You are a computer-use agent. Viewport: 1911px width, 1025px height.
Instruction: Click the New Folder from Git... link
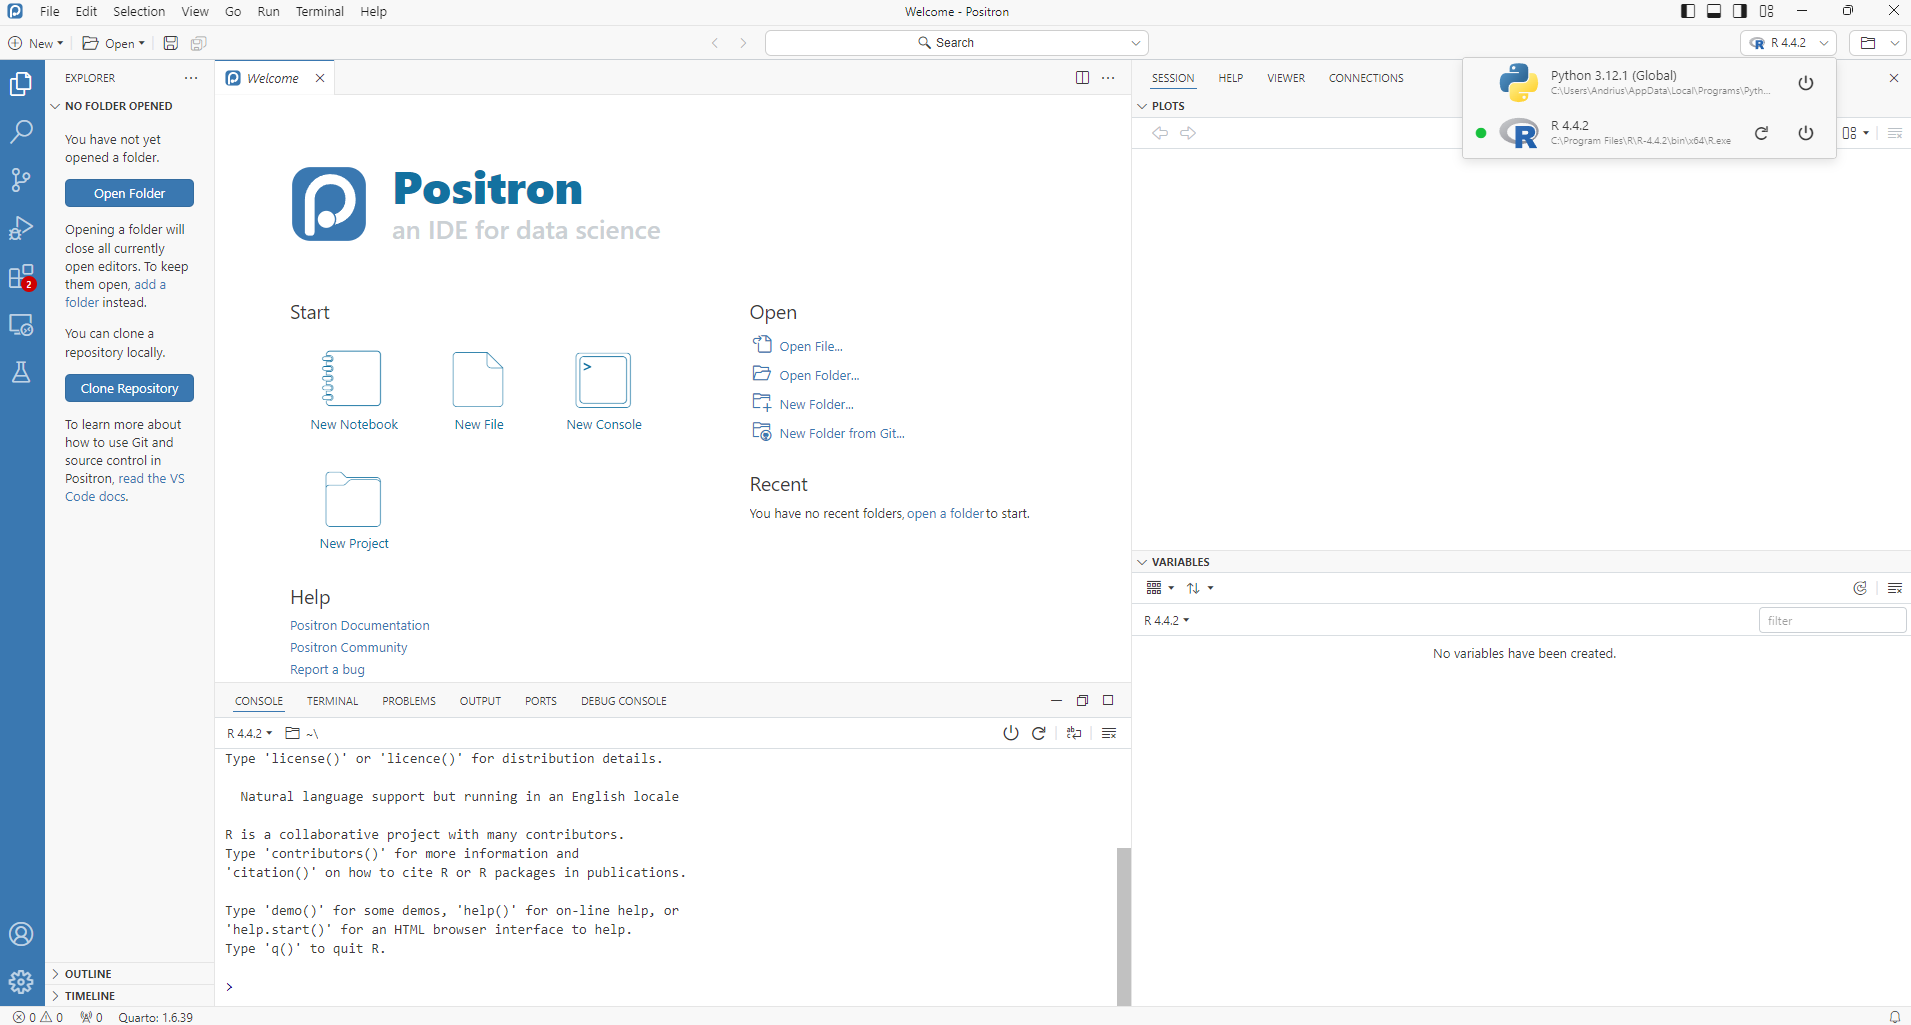pyautogui.click(x=842, y=433)
